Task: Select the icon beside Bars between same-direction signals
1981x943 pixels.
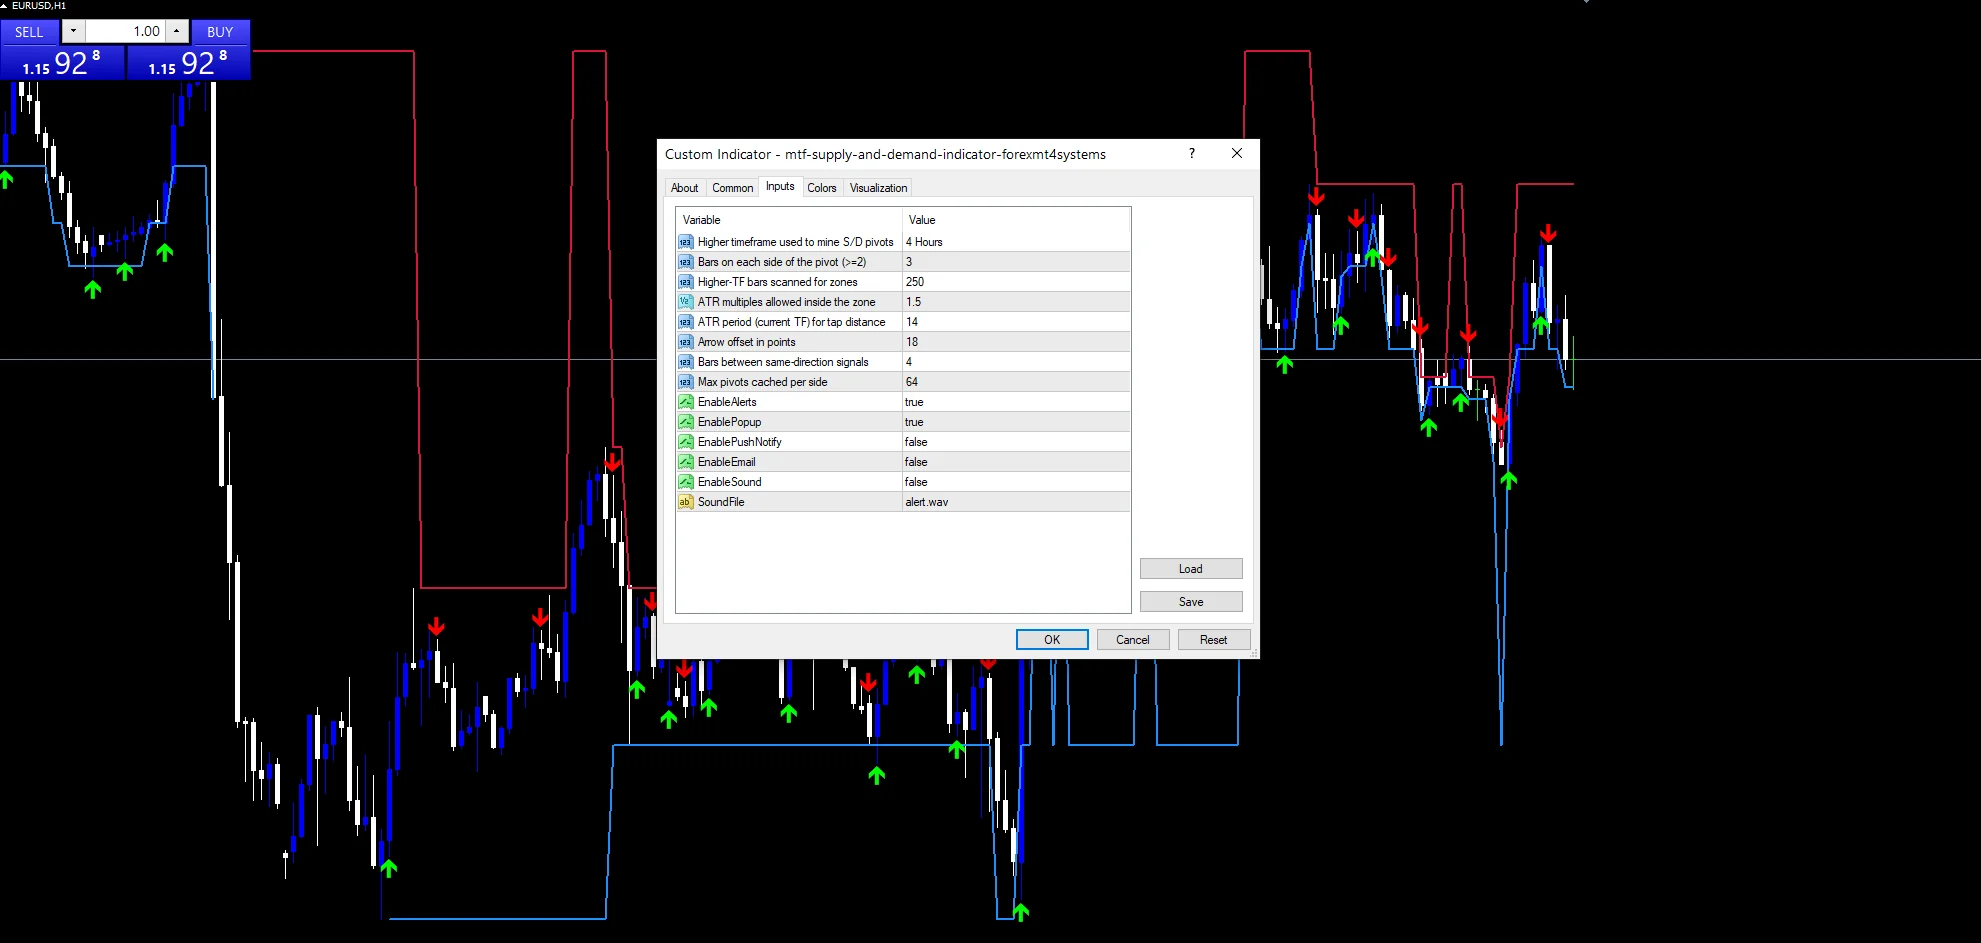Action: 686,362
